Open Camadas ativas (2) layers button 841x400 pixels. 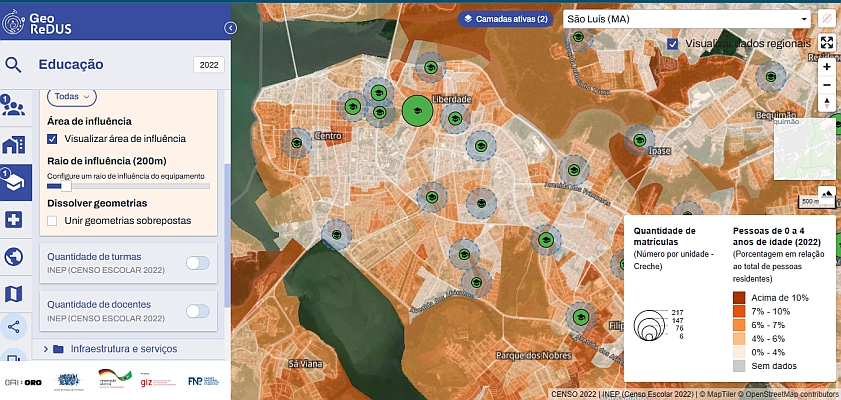point(505,19)
